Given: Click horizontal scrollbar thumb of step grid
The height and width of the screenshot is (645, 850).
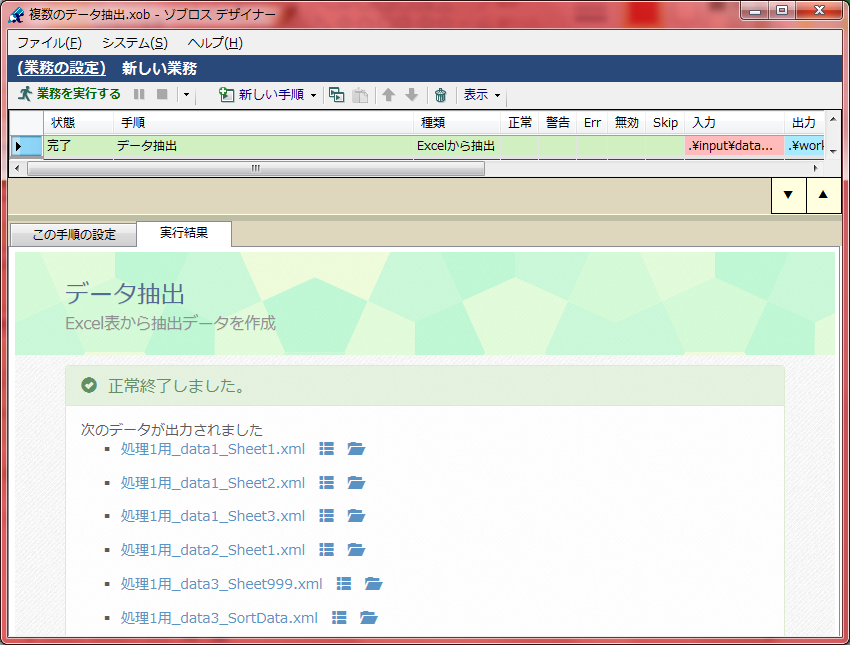Looking at the screenshot, I should pyautogui.click(x=256, y=169).
